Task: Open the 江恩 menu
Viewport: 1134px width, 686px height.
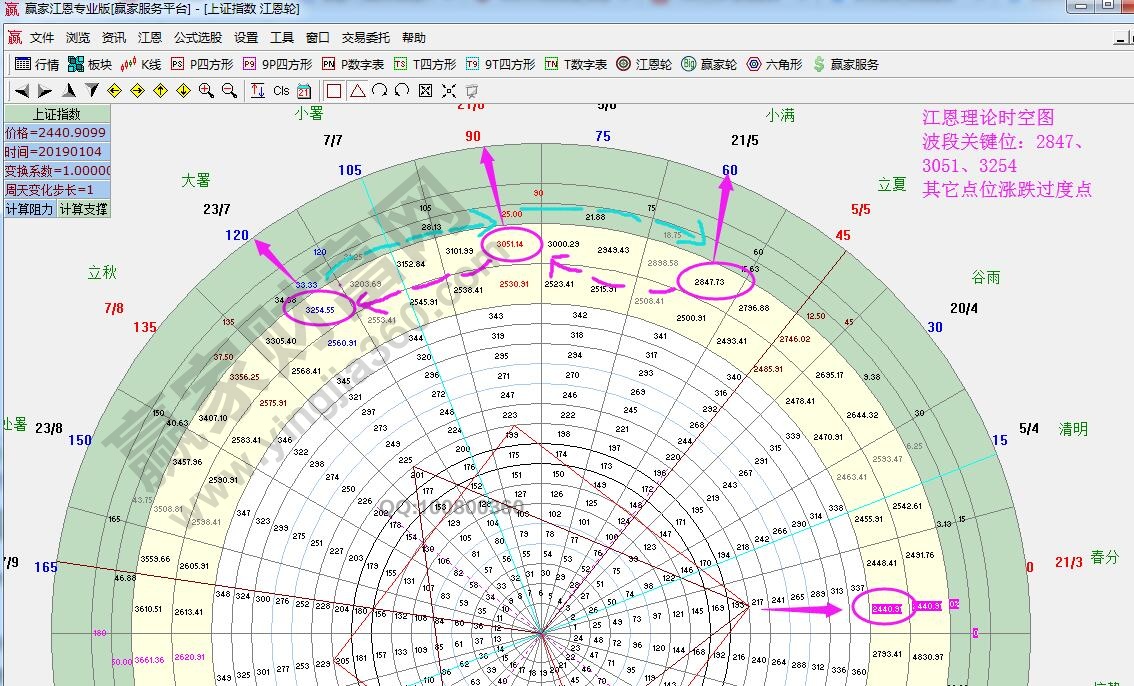Action: (149, 38)
